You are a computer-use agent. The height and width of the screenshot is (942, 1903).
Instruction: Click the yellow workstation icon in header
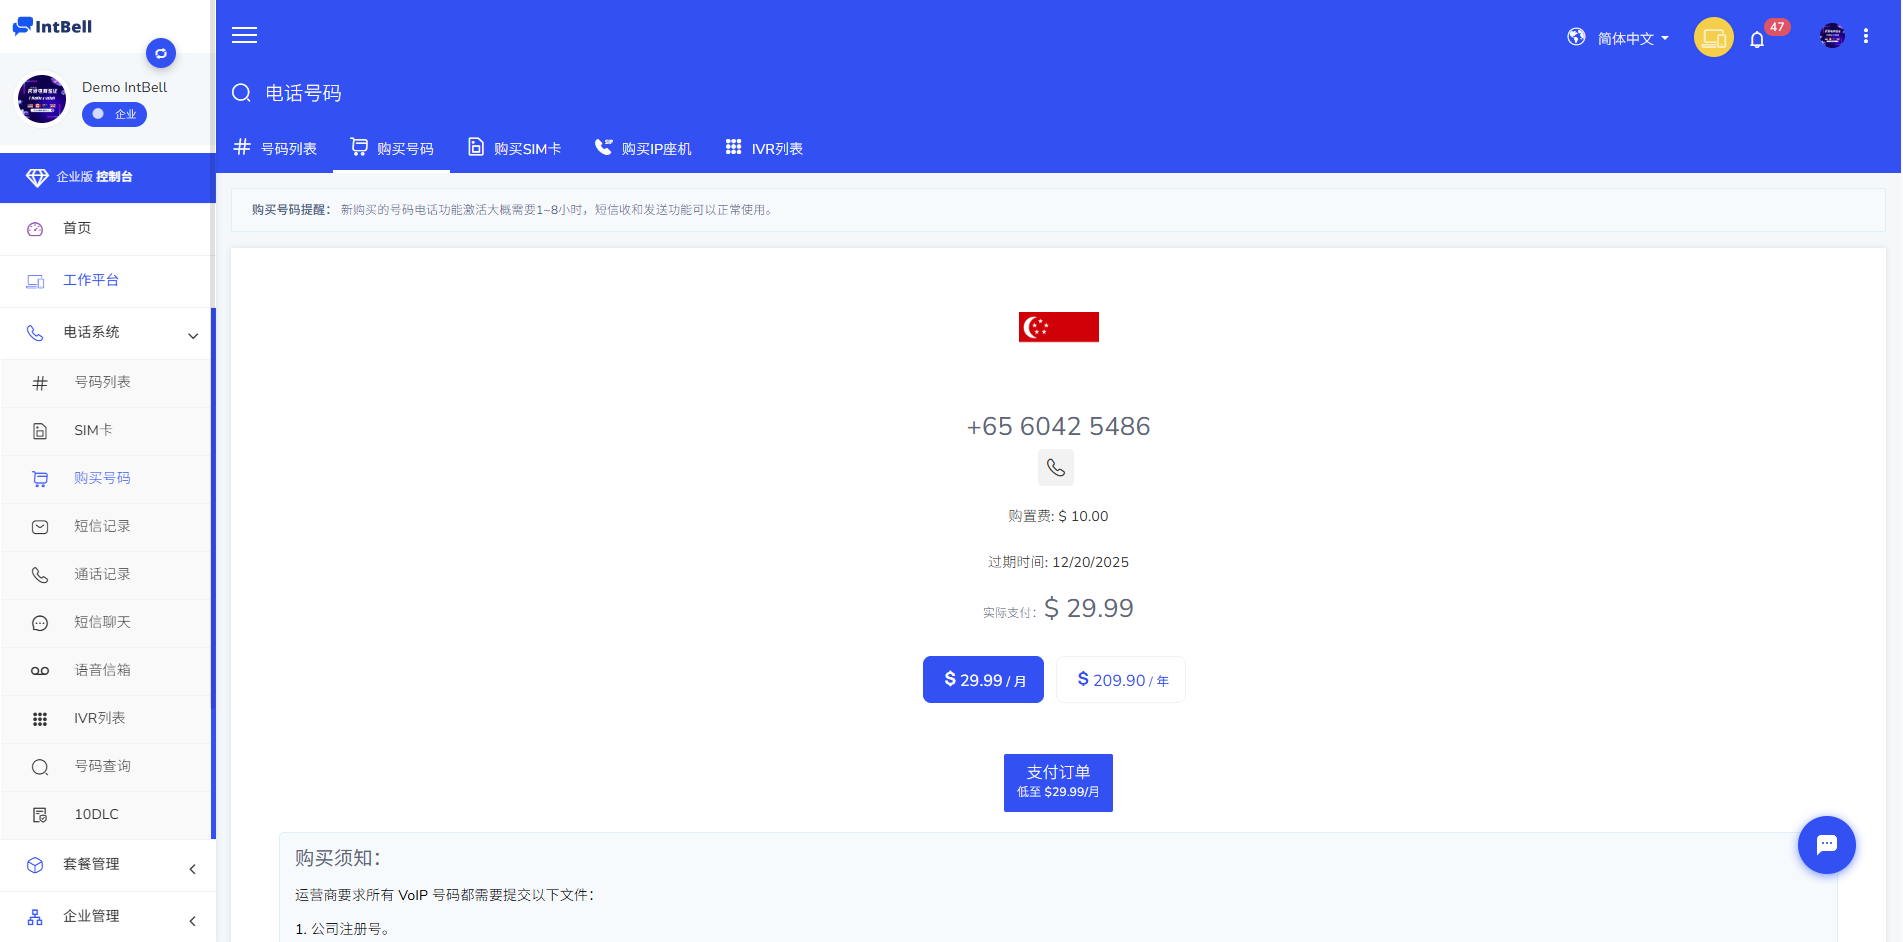[1713, 38]
